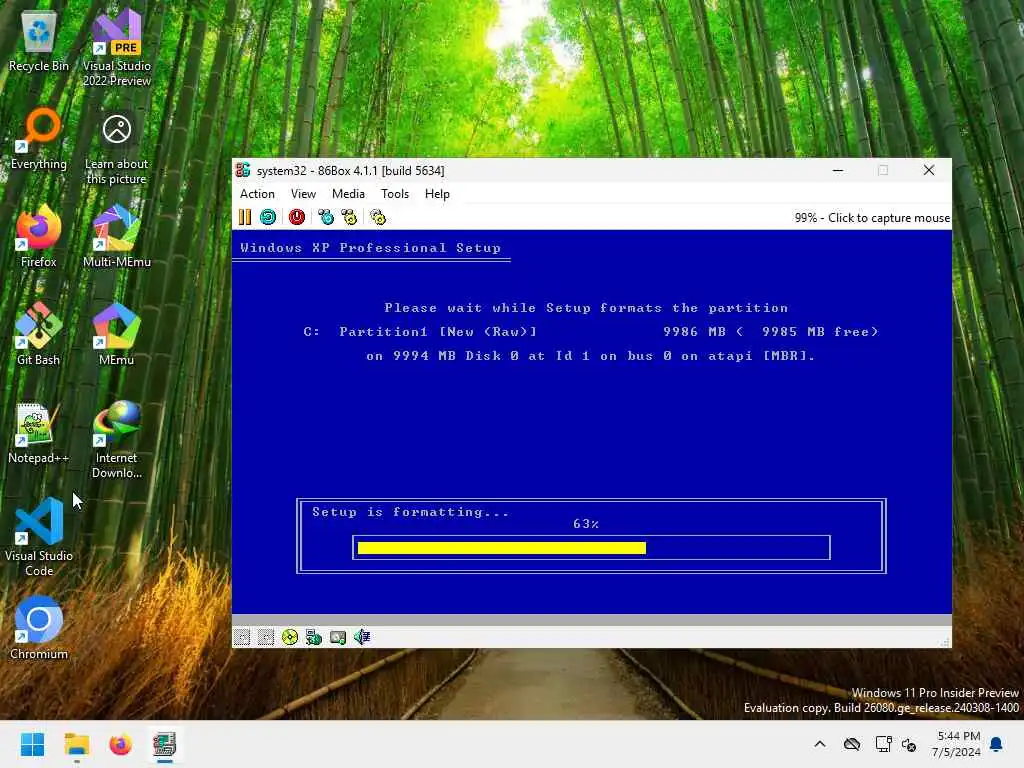Open the Media menu

pos(348,194)
